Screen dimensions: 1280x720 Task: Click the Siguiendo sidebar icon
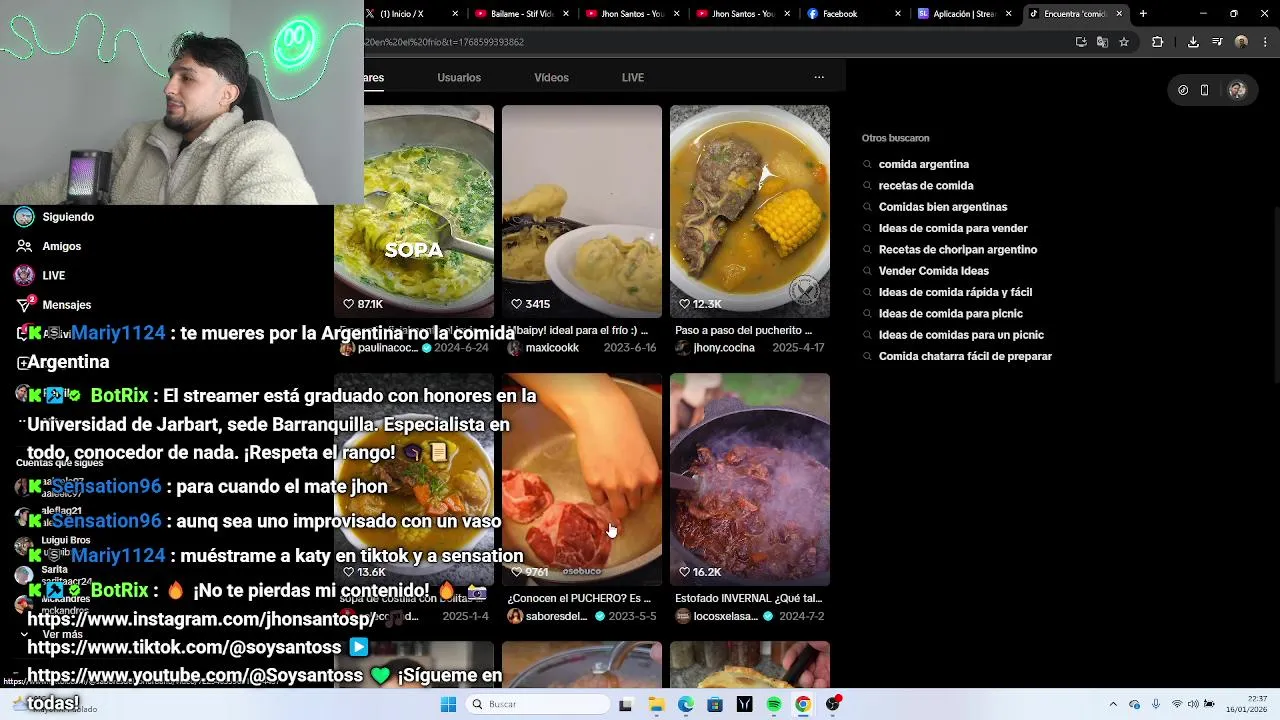[24, 217]
